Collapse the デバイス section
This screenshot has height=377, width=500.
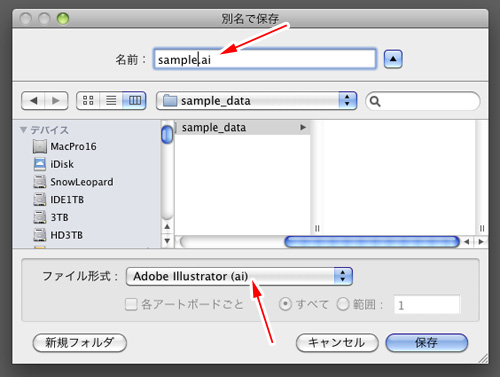(23, 130)
